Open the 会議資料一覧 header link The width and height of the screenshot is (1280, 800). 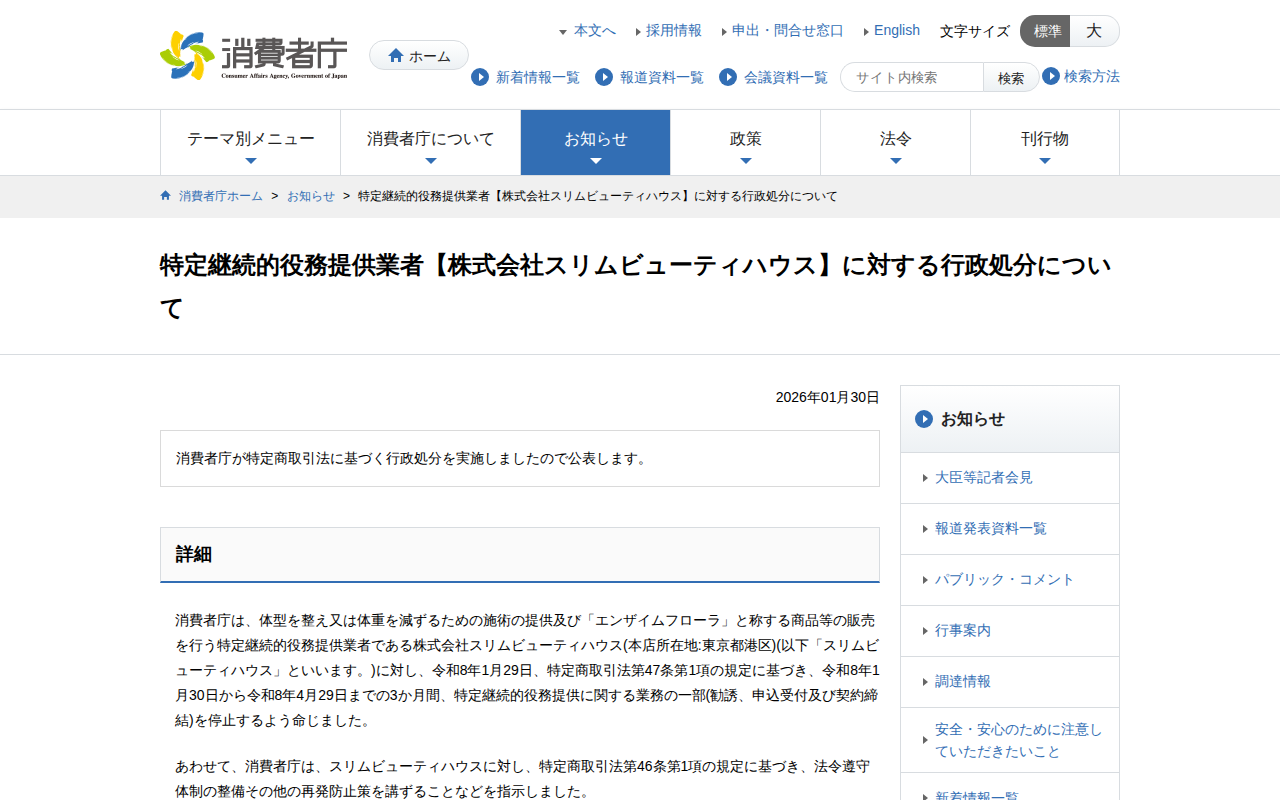click(786, 77)
